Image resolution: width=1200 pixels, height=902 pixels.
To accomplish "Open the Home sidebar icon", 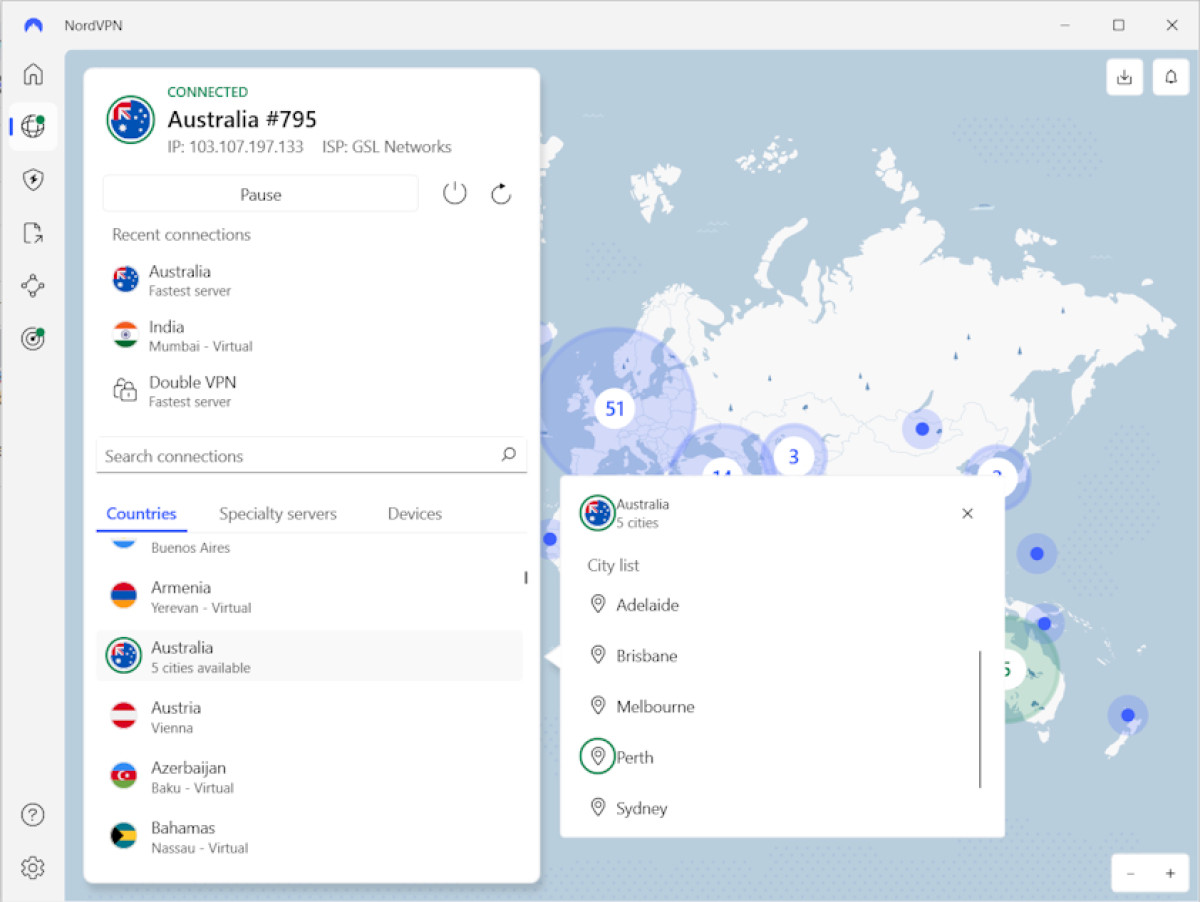I will [33, 74].
